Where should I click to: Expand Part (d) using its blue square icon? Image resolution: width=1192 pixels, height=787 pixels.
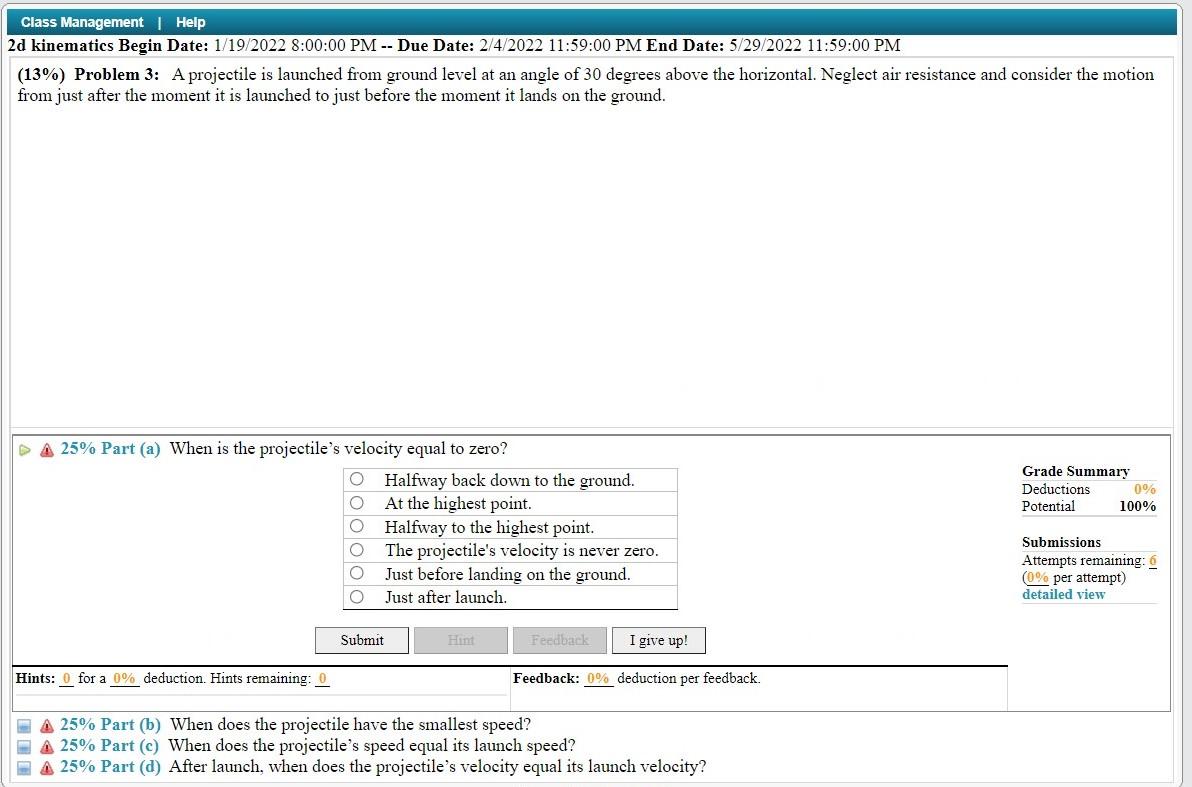coord(24,766)
